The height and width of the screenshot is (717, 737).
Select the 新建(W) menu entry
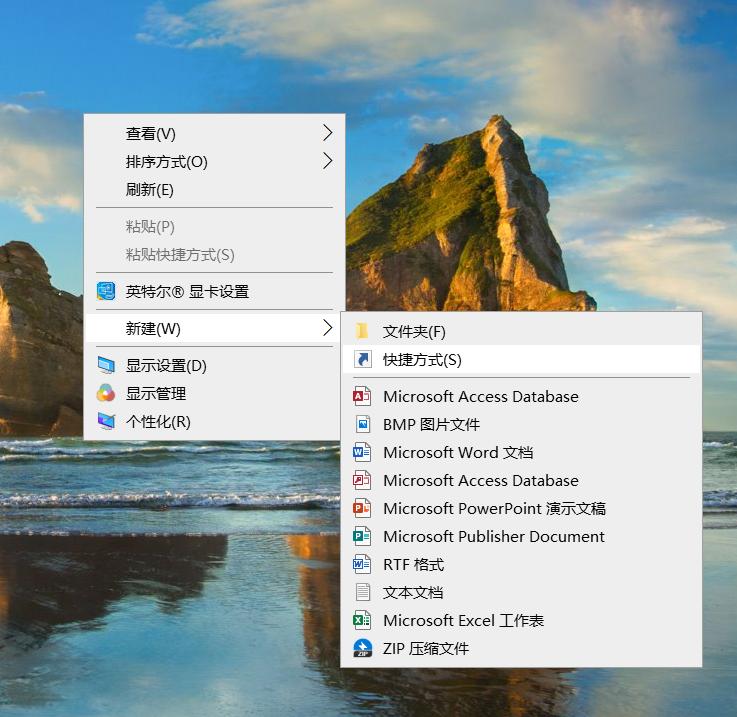[214, 328]
